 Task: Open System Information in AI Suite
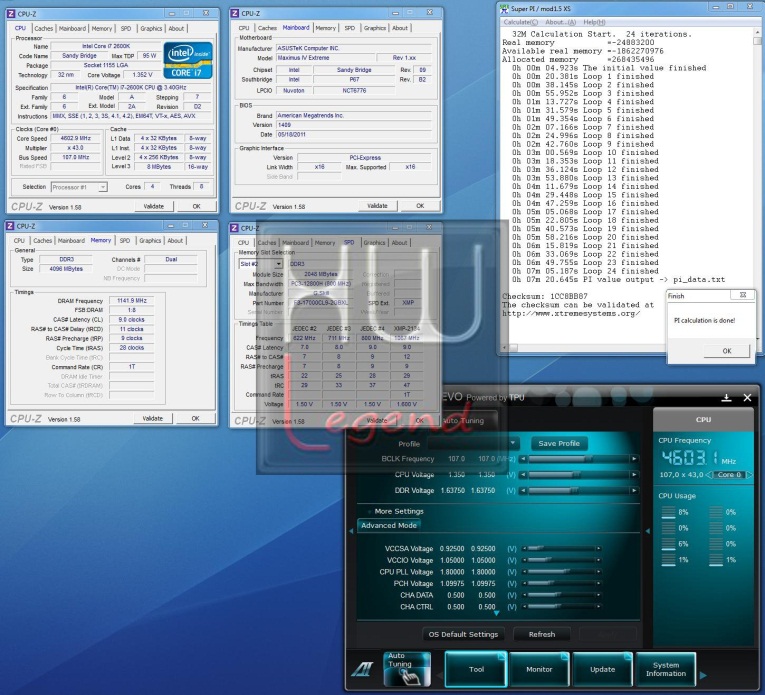coord(666,669)
